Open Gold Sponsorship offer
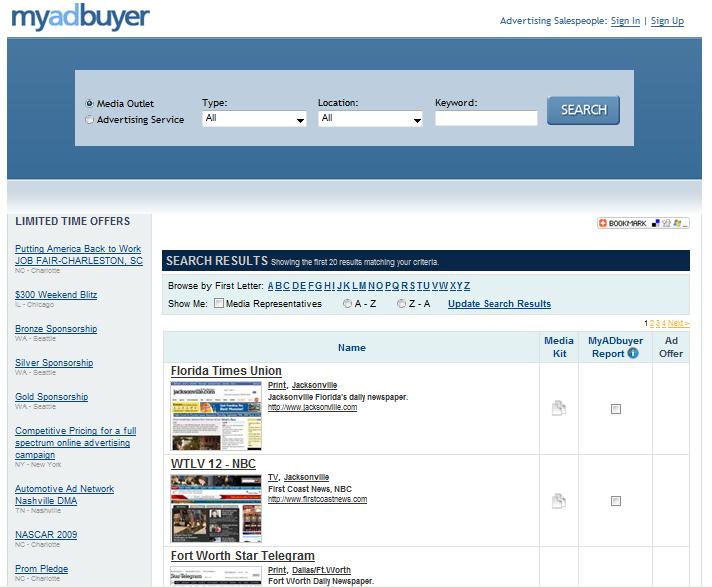The width and height of the screenshot is (712, 587). 51,397
